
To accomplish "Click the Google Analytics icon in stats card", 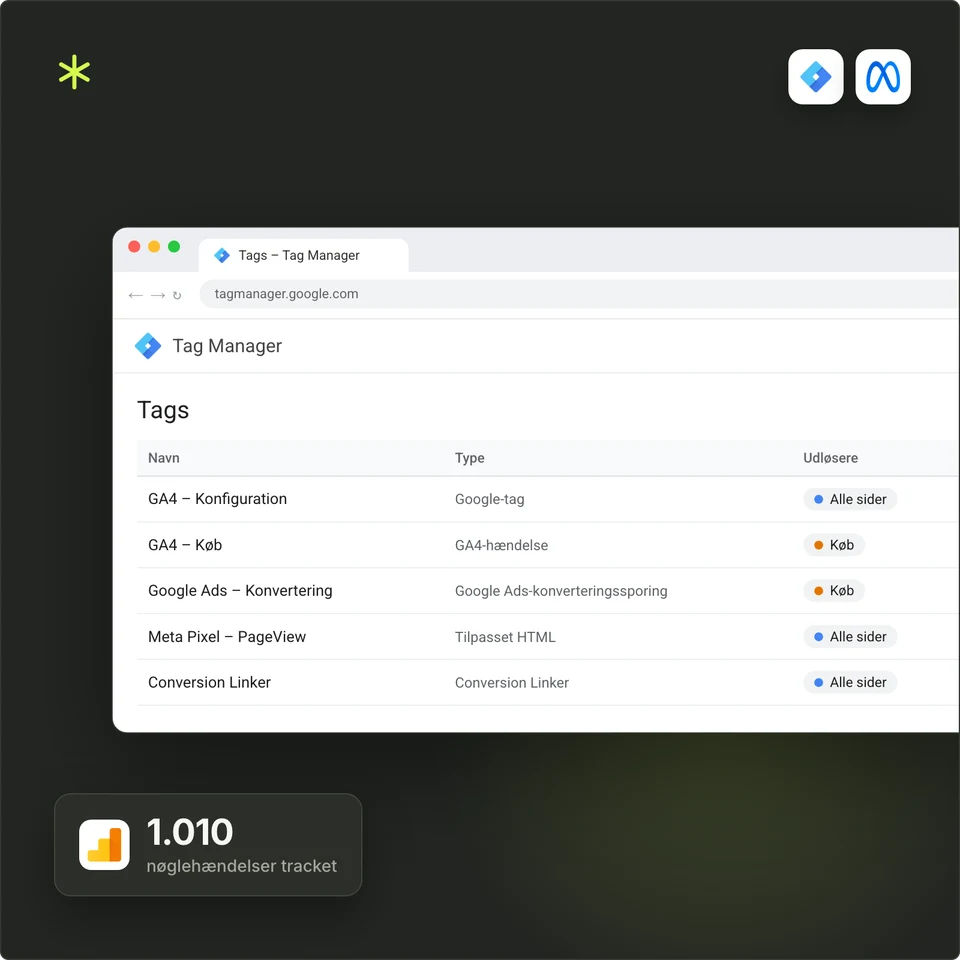I will pos(104,845).
